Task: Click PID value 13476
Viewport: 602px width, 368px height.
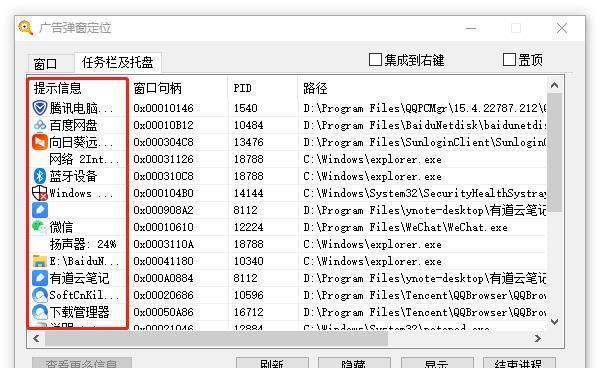Action: pos(248,142)
